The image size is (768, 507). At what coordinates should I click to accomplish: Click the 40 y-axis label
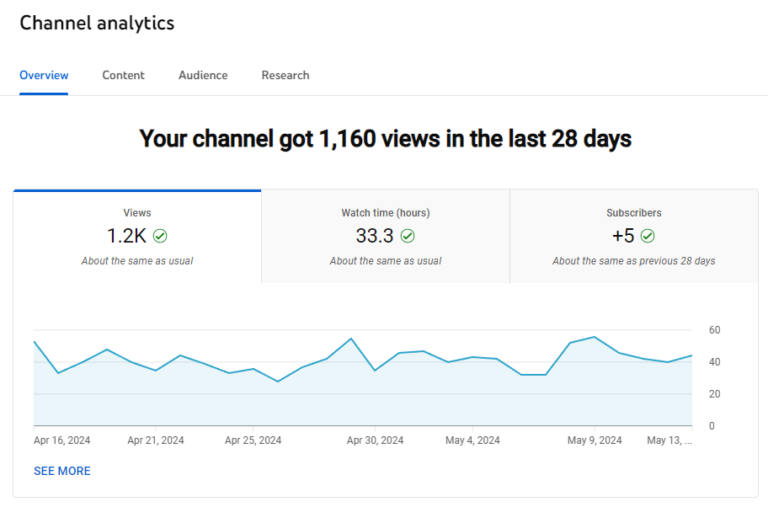coord(715,362)
